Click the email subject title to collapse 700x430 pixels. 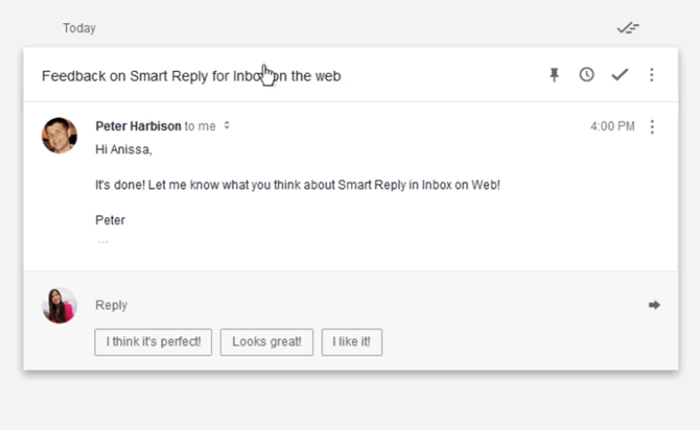click(191, 76)
